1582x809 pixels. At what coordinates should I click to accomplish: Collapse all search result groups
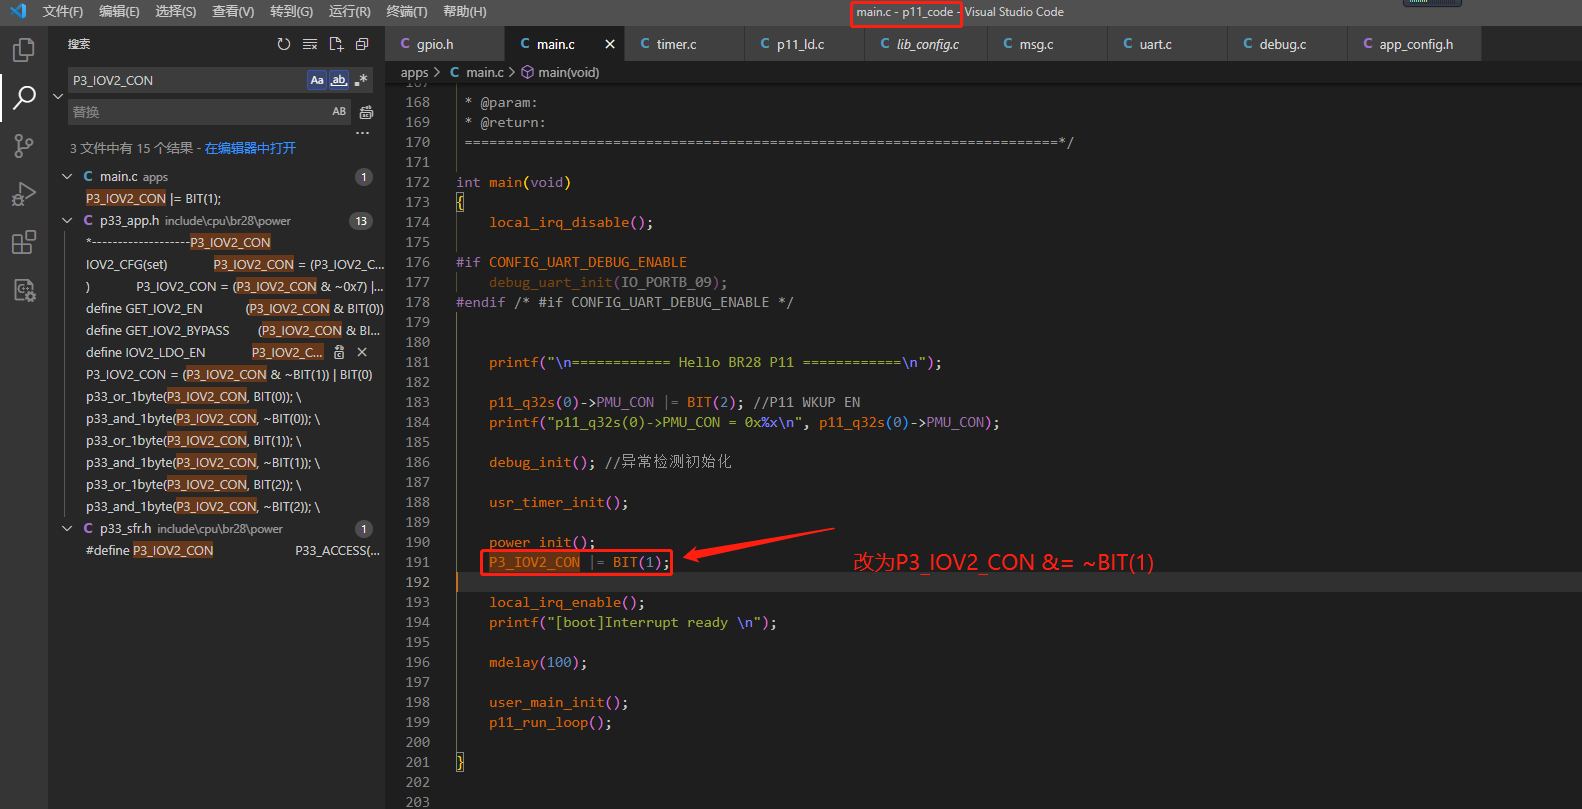coord(362,44)
